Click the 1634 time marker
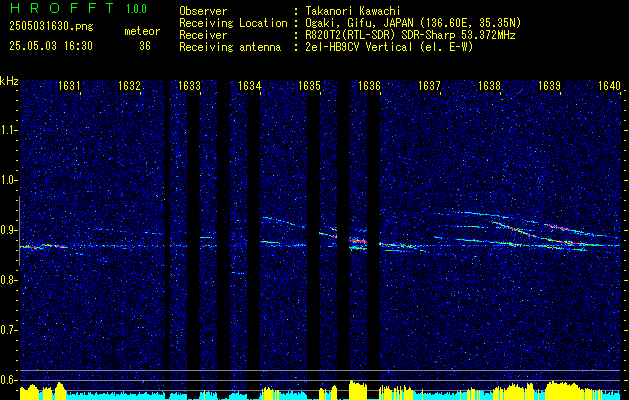The image size is (629, 400). click(249, 86)
